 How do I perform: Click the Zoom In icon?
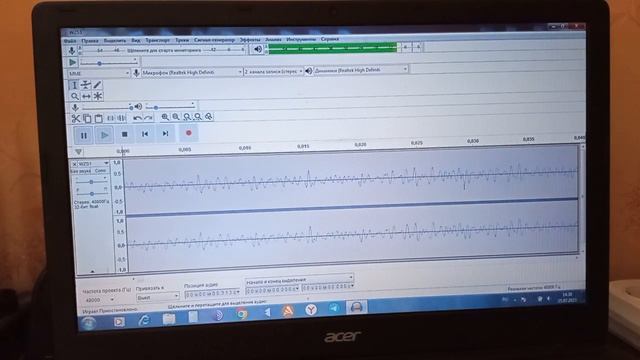[x=164, y=117]
